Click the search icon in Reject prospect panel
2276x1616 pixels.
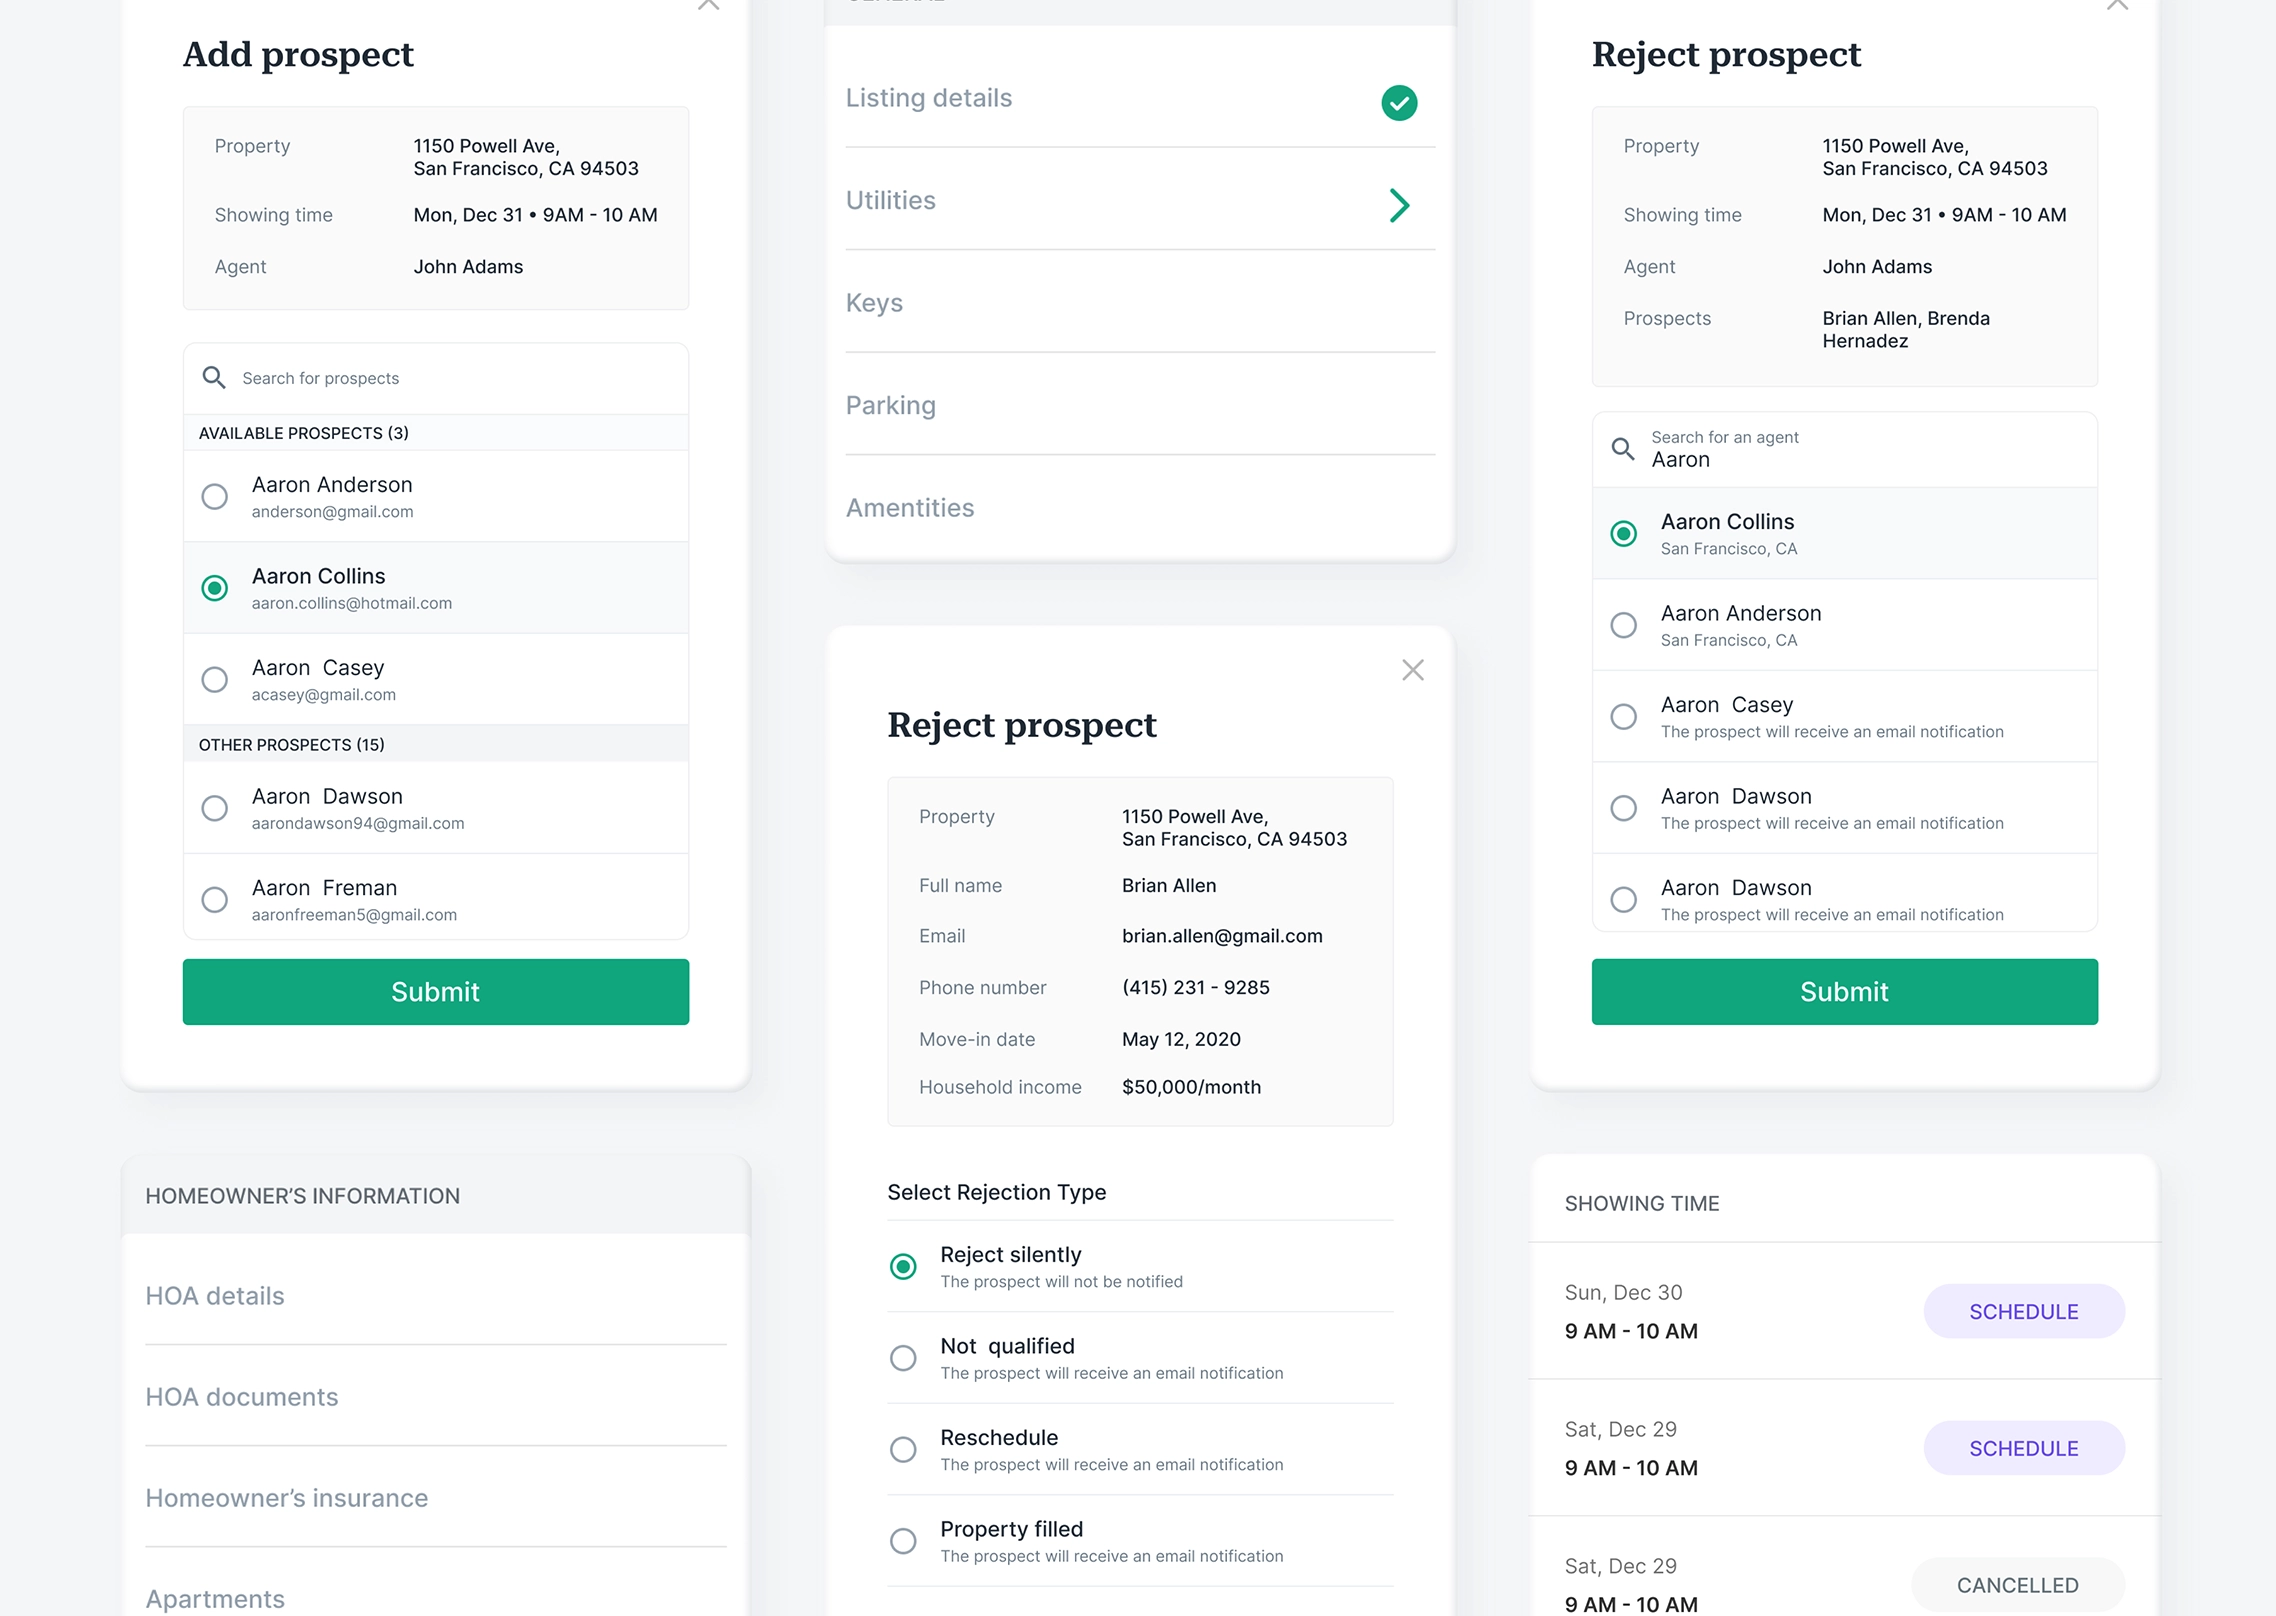[1622, 446]
